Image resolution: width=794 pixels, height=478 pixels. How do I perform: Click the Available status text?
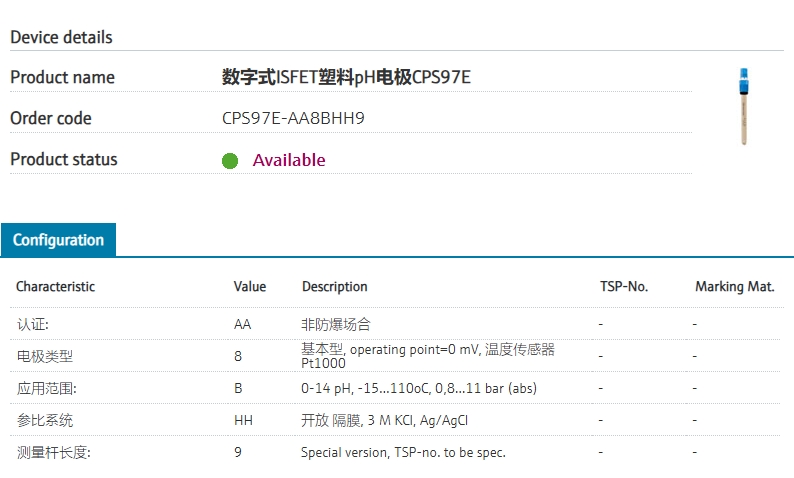pyautogui.click(x=289, y=160)
